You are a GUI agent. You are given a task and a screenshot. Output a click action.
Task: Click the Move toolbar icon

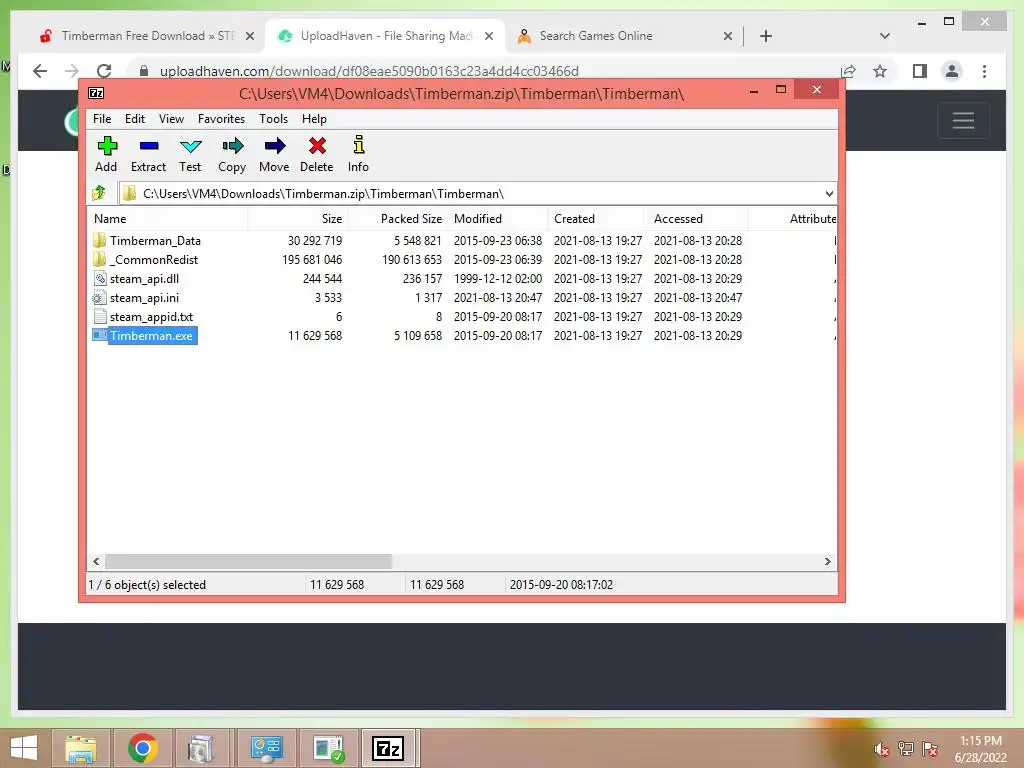pos(275,146)
